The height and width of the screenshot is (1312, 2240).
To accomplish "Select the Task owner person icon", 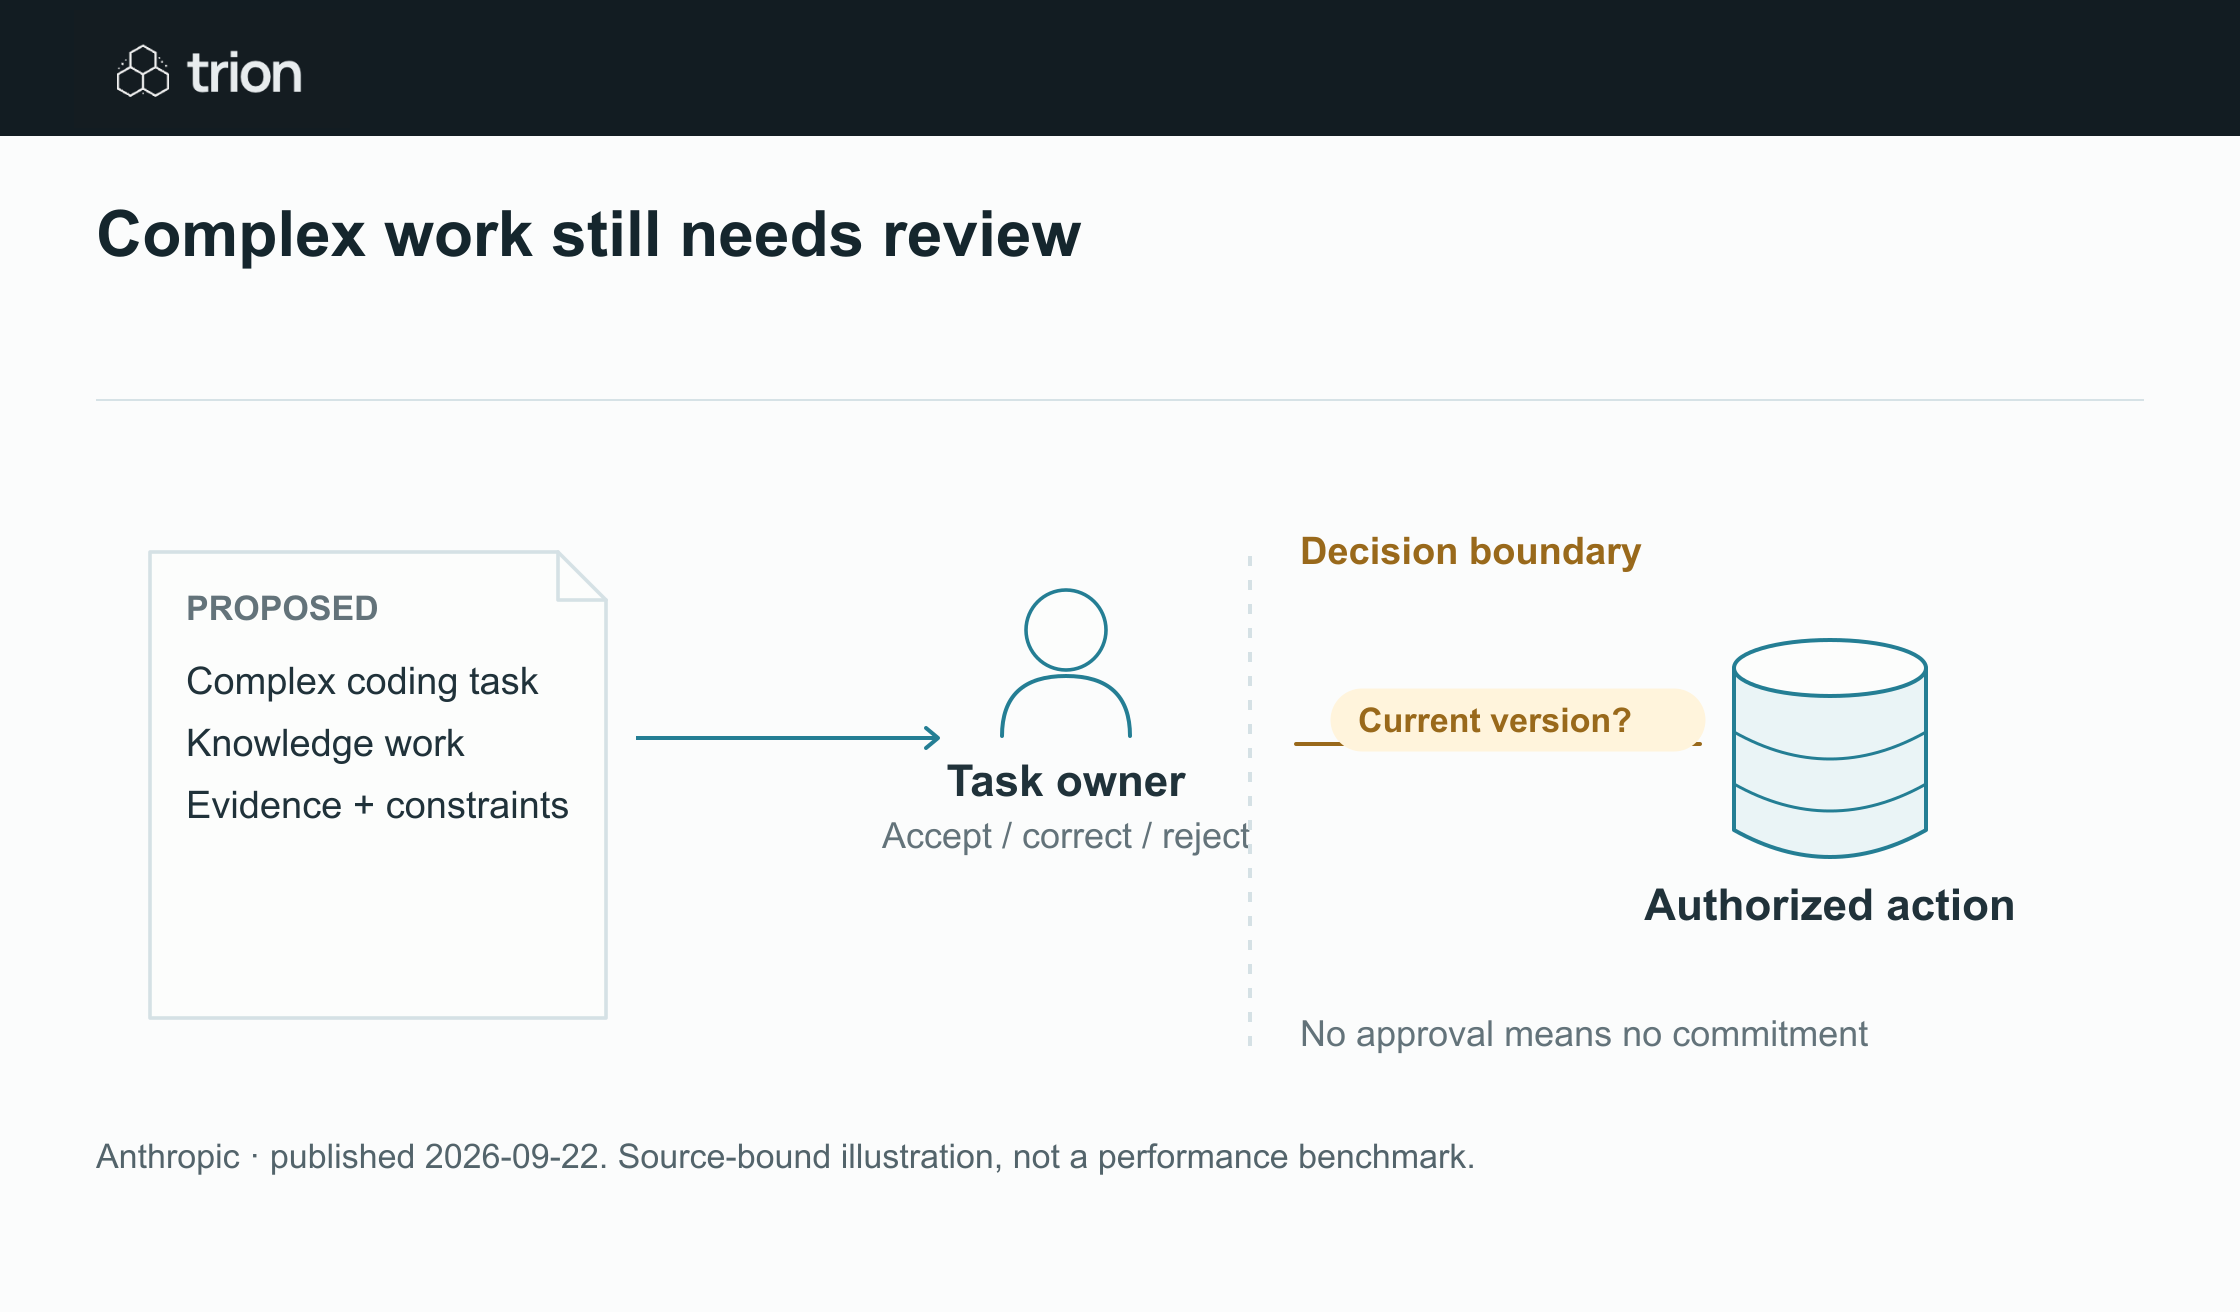I will click(x=1066, y=663).
